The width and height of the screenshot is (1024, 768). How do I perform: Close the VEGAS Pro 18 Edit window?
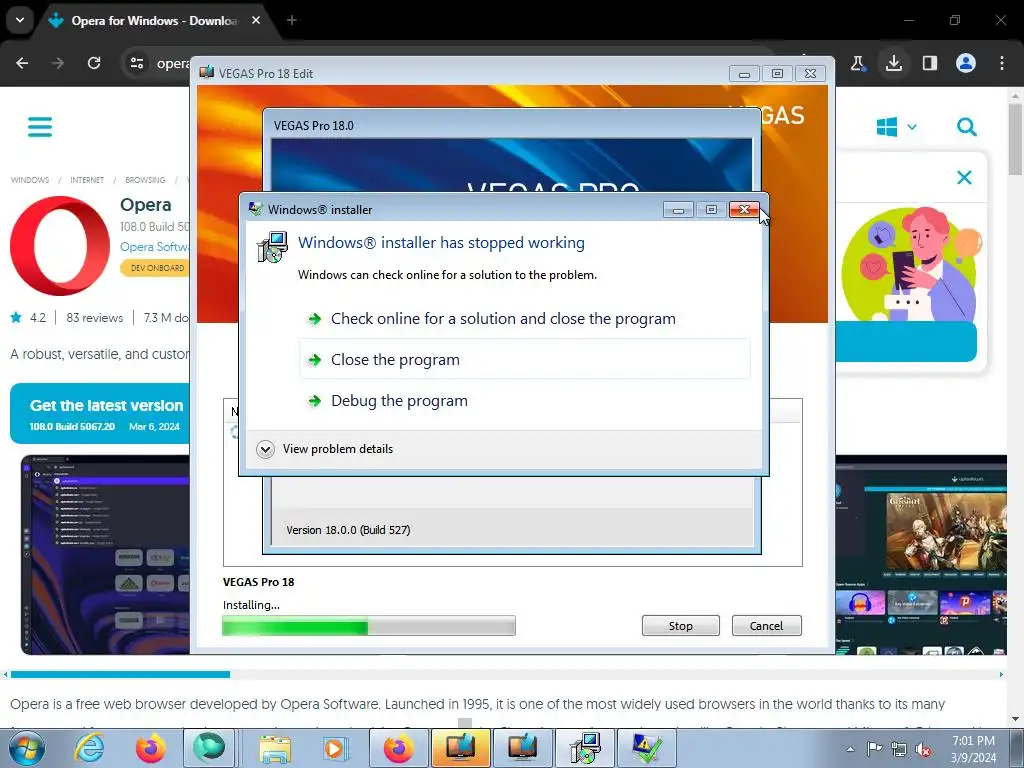[x=810, y=74]
